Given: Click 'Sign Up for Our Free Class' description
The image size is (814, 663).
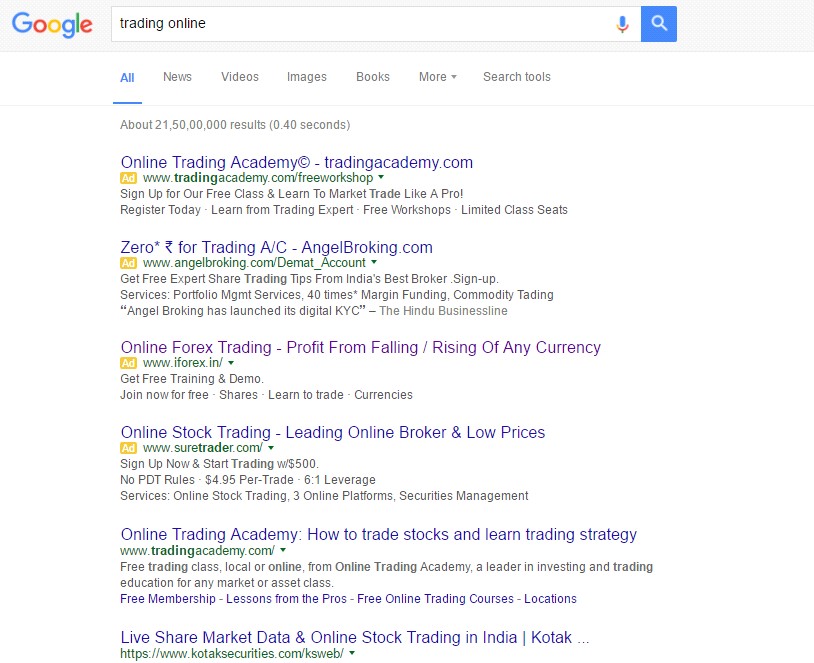Looking at the screenshot, I should pyautogui.click(x=292, y=194).
